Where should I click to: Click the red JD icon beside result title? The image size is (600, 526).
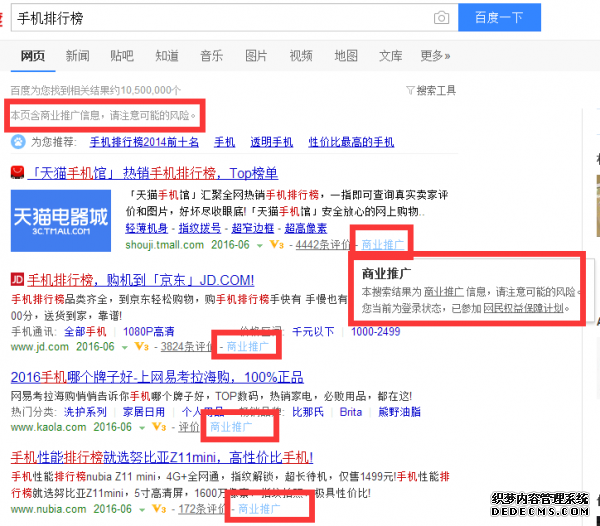pyautogui.click(x=17, y=278)
